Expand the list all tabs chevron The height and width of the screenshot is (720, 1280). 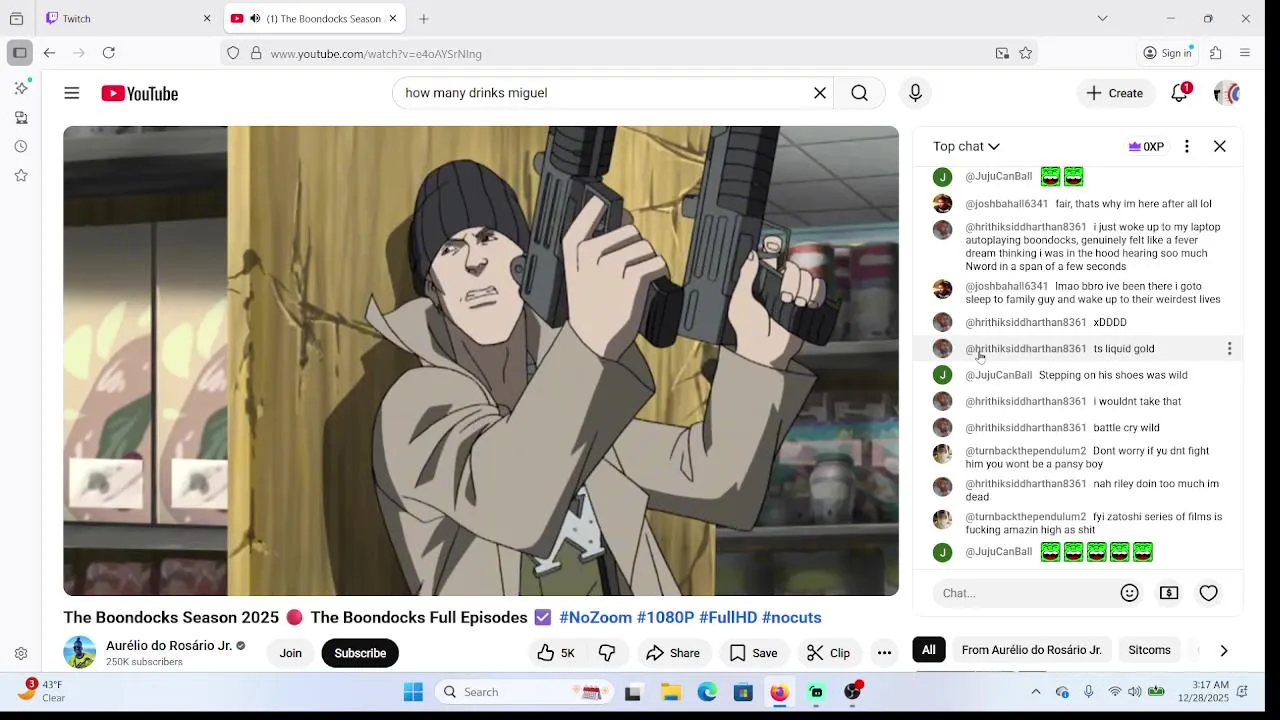(1102, 18)
